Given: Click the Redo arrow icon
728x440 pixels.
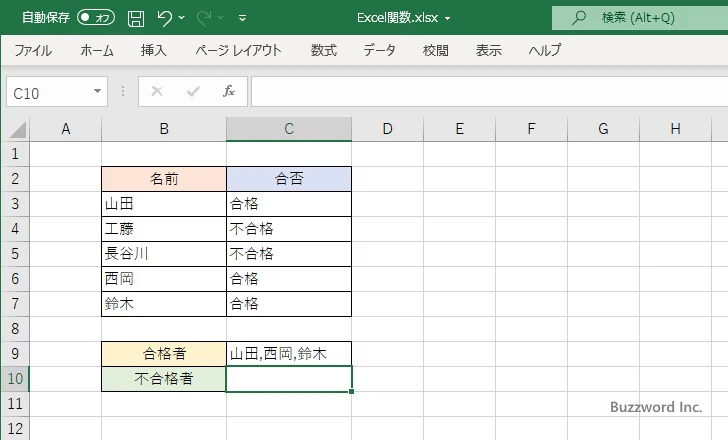Looking at the screenshot, I should click(x=204, y=18).
